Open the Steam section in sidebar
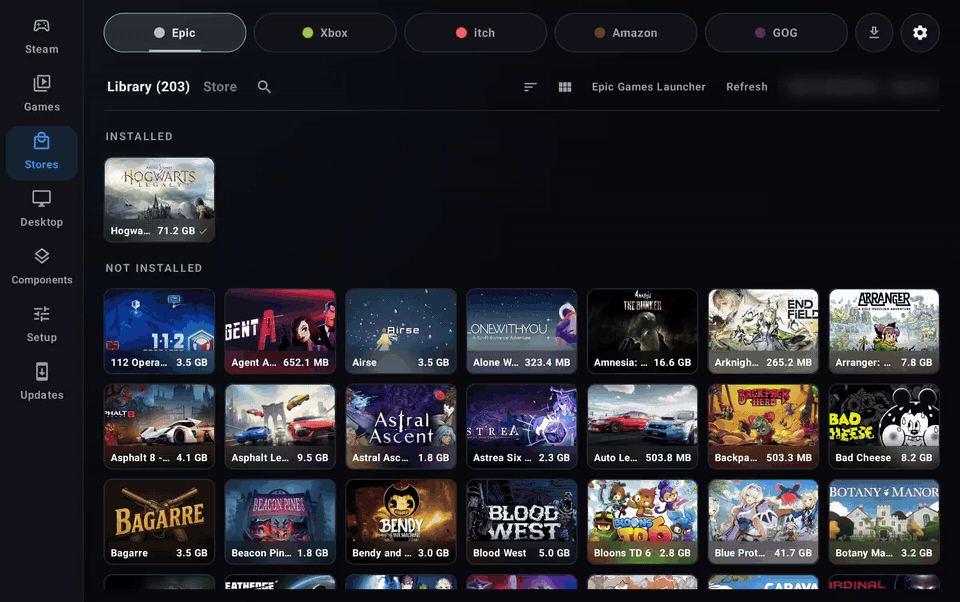This screenshot has width=960, height=602. (42, 37)
